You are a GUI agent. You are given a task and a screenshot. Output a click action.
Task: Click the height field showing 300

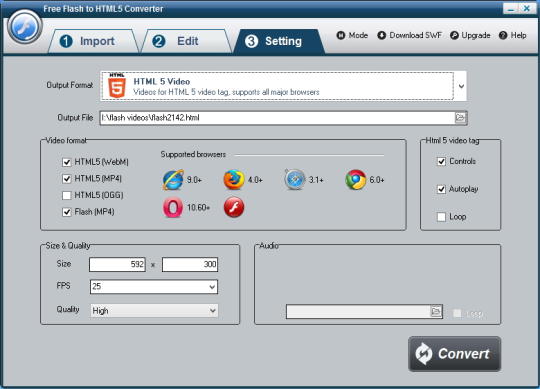(190, 264)
